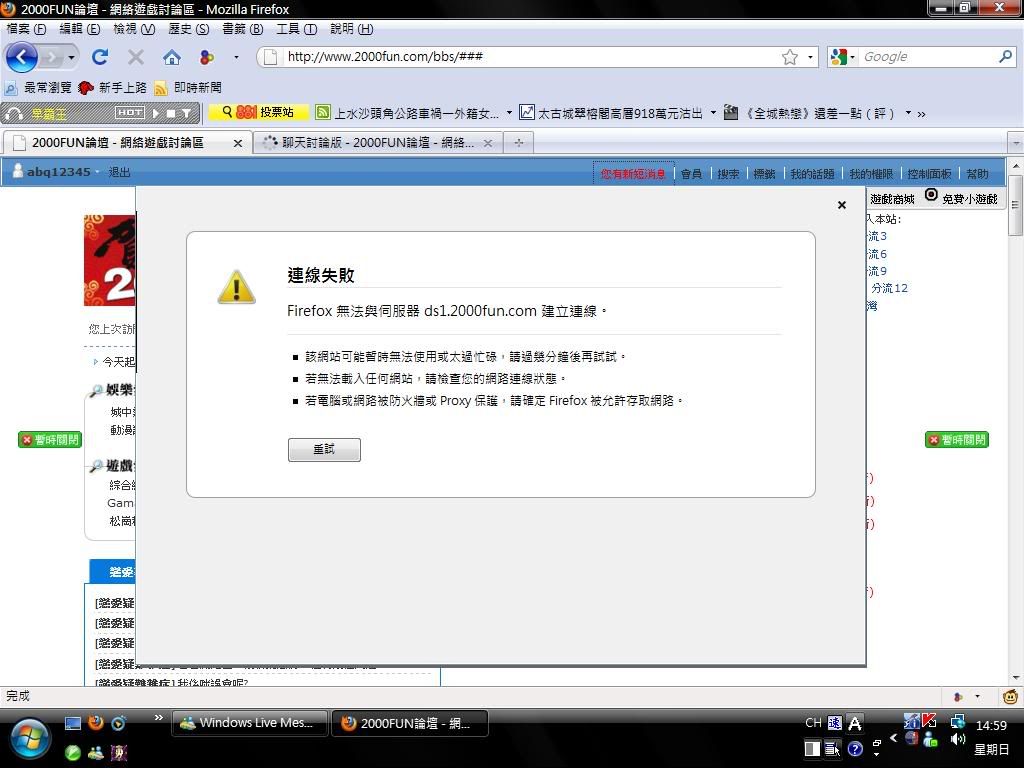Toggle right 暫時關閉 ad close button
The width and height of the screenshot is (1024, 768).
[x=956, y=440]
